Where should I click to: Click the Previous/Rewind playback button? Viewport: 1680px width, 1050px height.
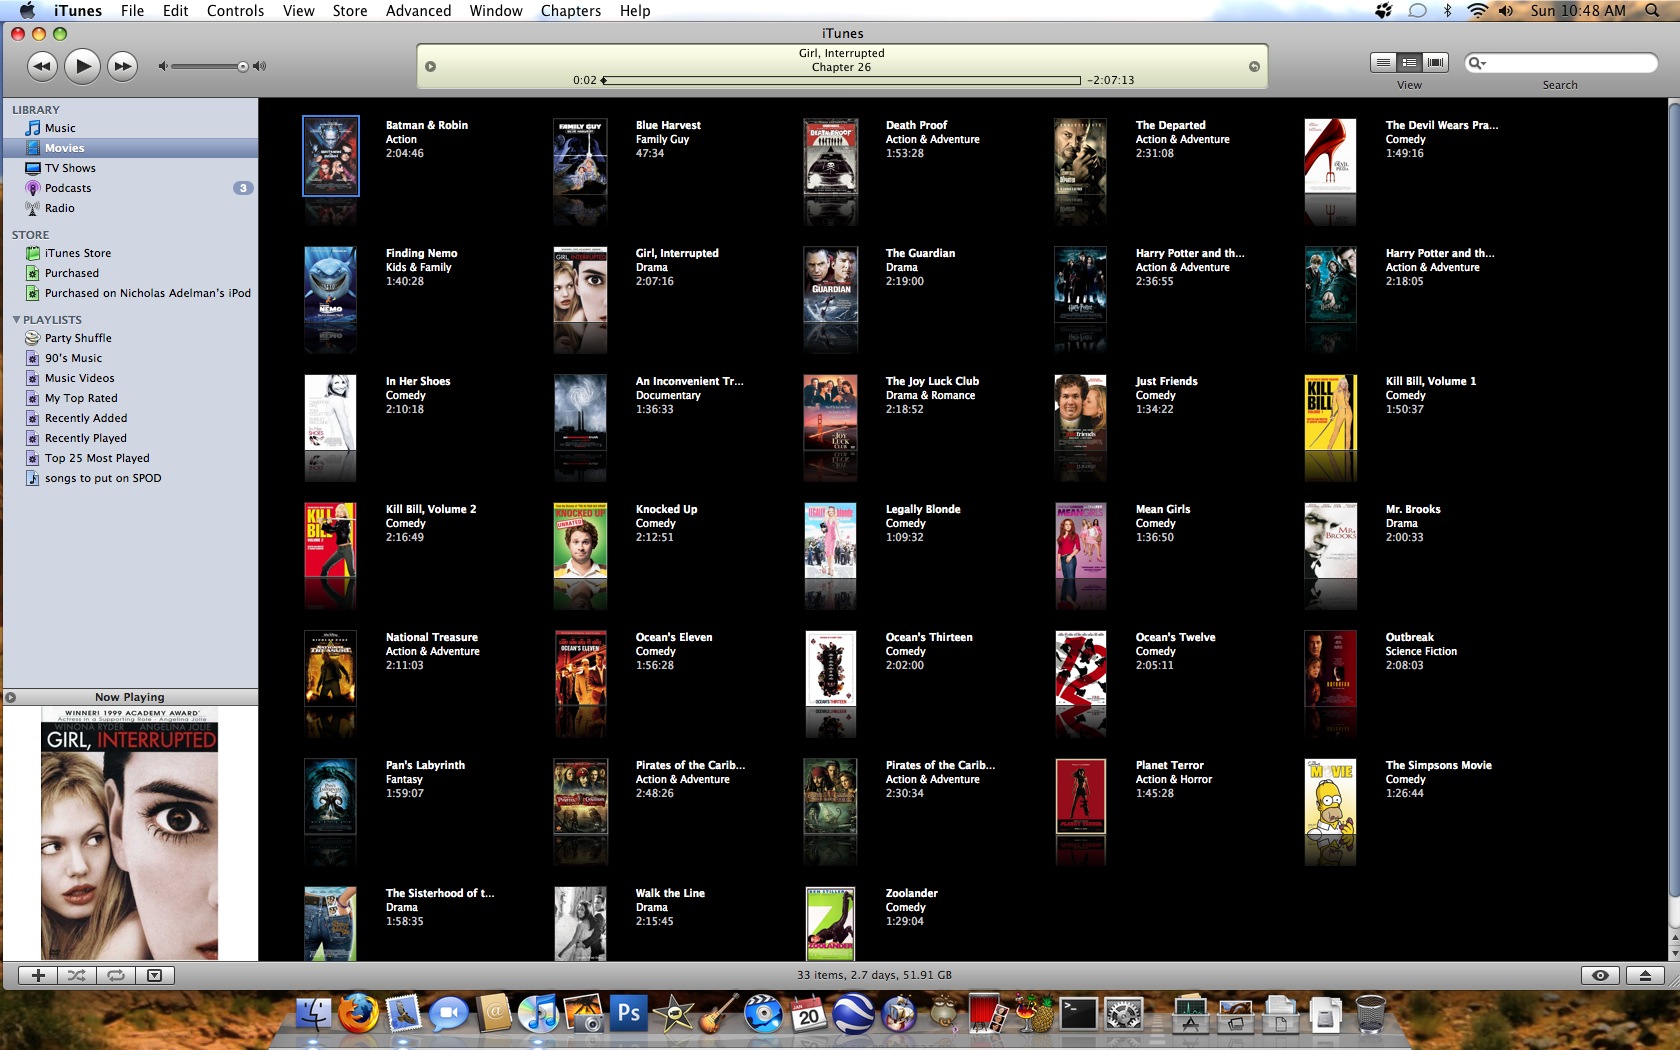42,67
